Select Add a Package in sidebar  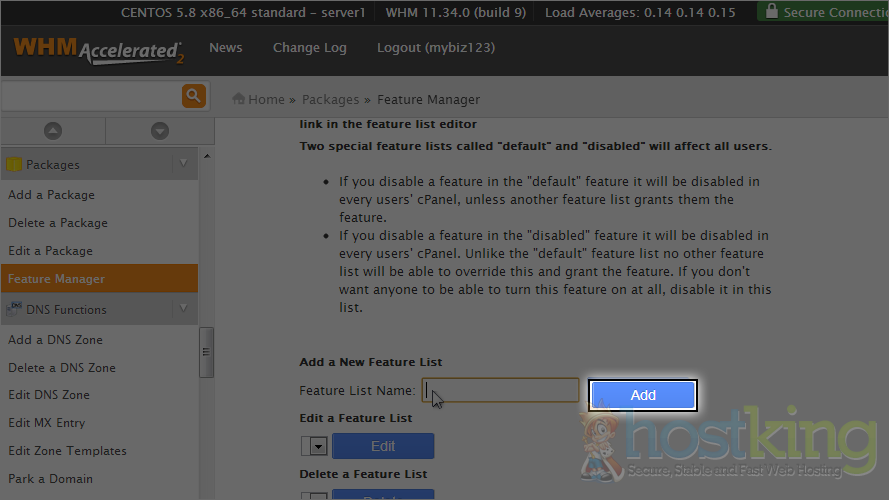point(51,195)
